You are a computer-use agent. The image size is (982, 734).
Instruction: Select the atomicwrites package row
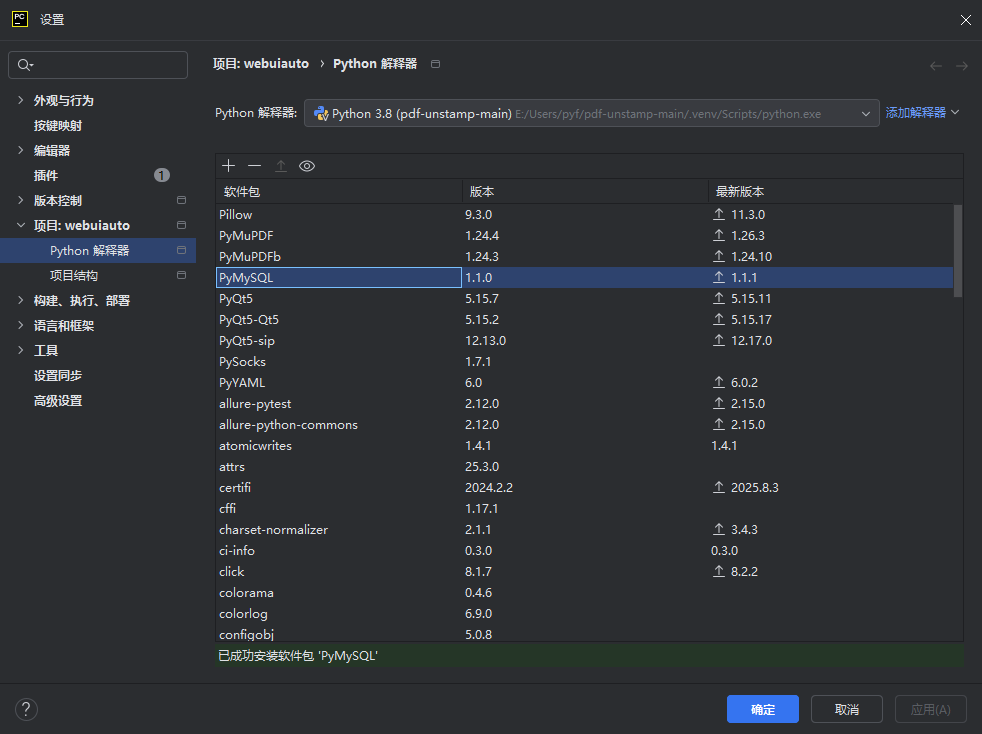point(584,445)
